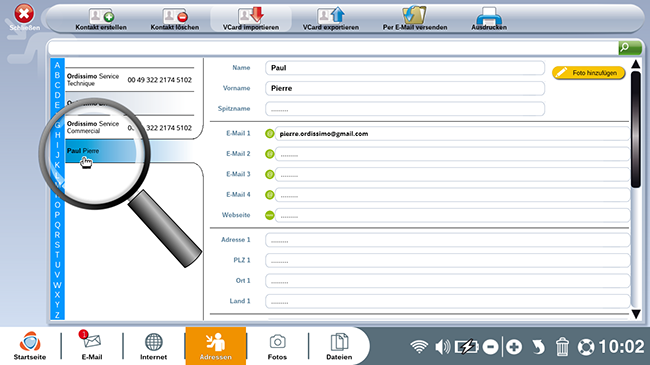Screen dimensions: 650x365
Task: Click the empty Webseite field
Action: point(452,215)
